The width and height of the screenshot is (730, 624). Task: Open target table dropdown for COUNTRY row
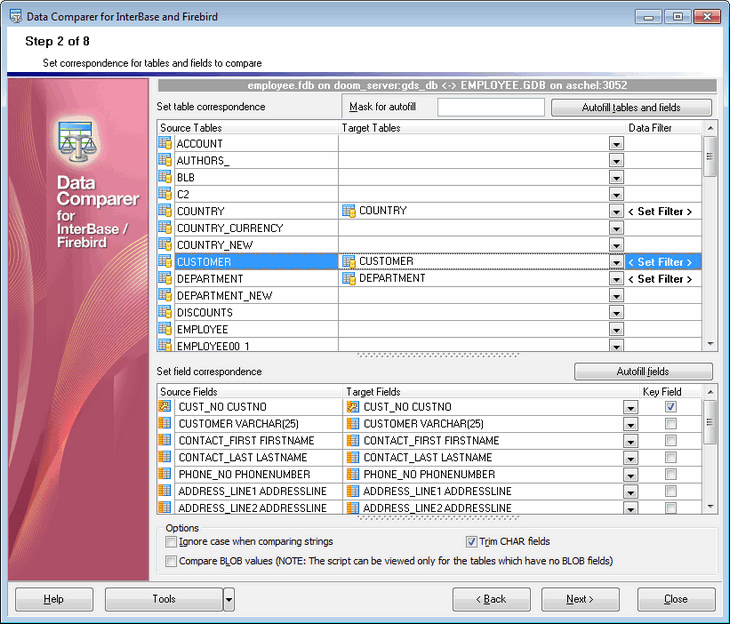click(616, 211)
